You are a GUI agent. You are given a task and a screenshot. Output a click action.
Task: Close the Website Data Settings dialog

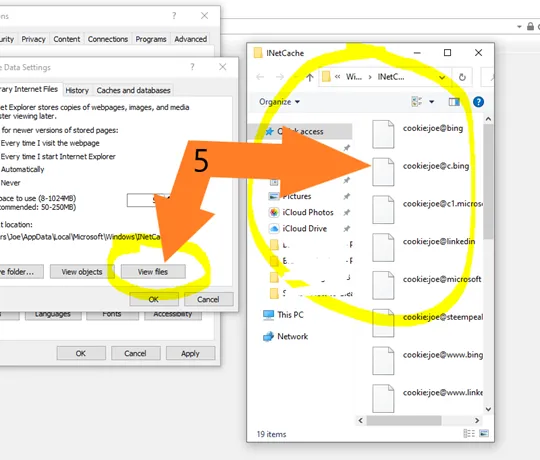tap(222, 67)
